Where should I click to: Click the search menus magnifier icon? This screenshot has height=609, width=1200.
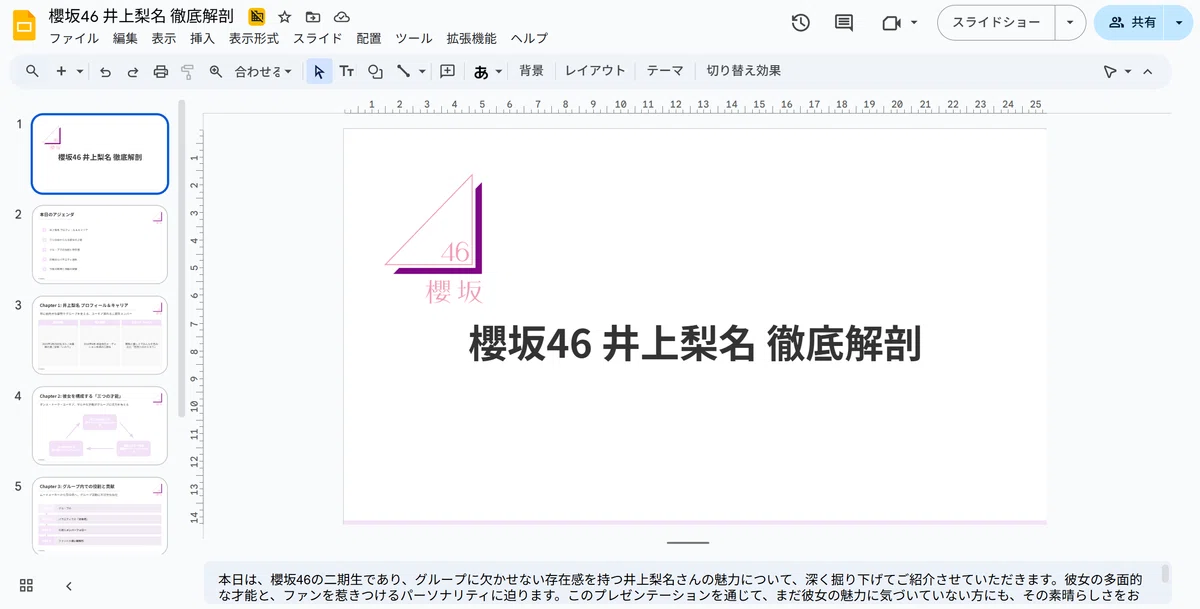pyautogui.click(x=32, y=71)
